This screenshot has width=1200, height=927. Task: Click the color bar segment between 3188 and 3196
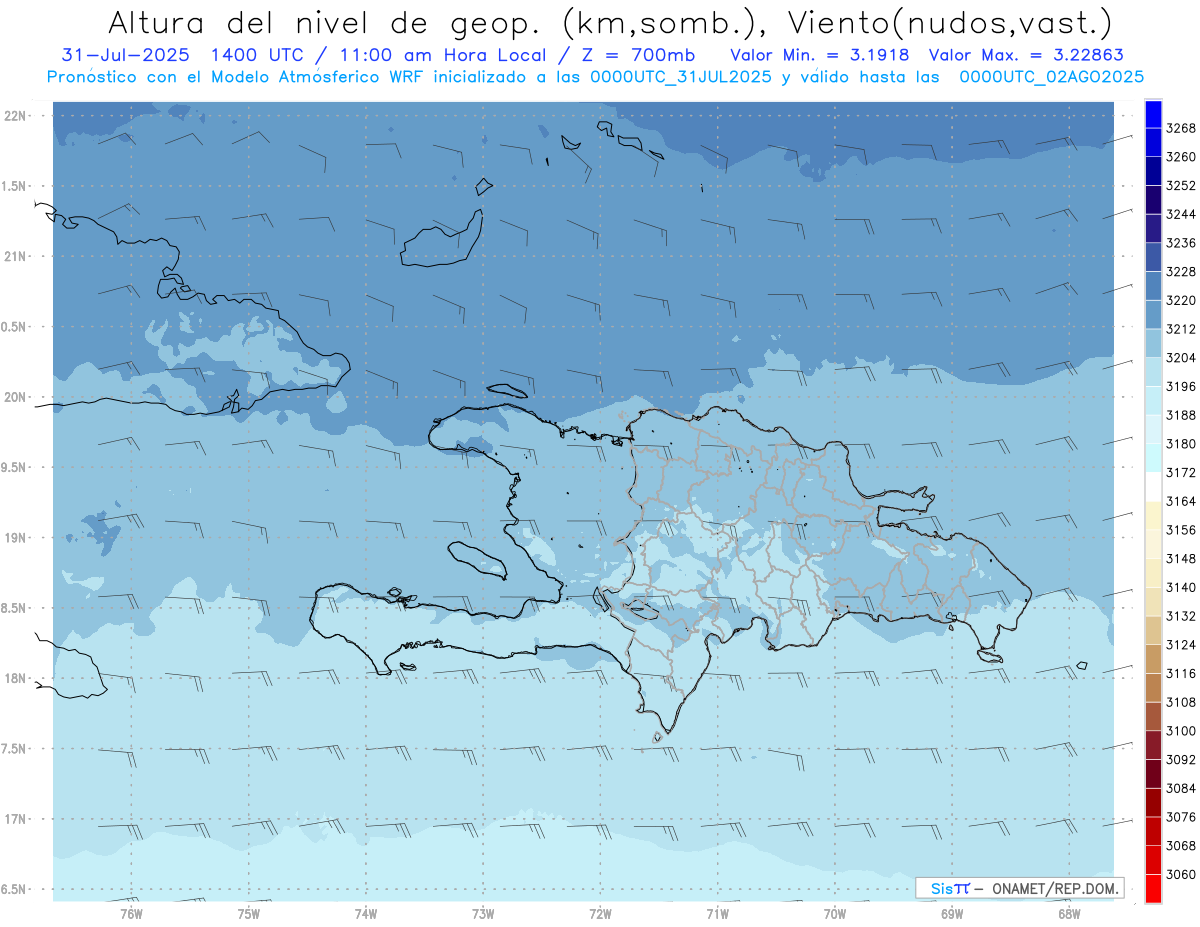click(1153, 400)
